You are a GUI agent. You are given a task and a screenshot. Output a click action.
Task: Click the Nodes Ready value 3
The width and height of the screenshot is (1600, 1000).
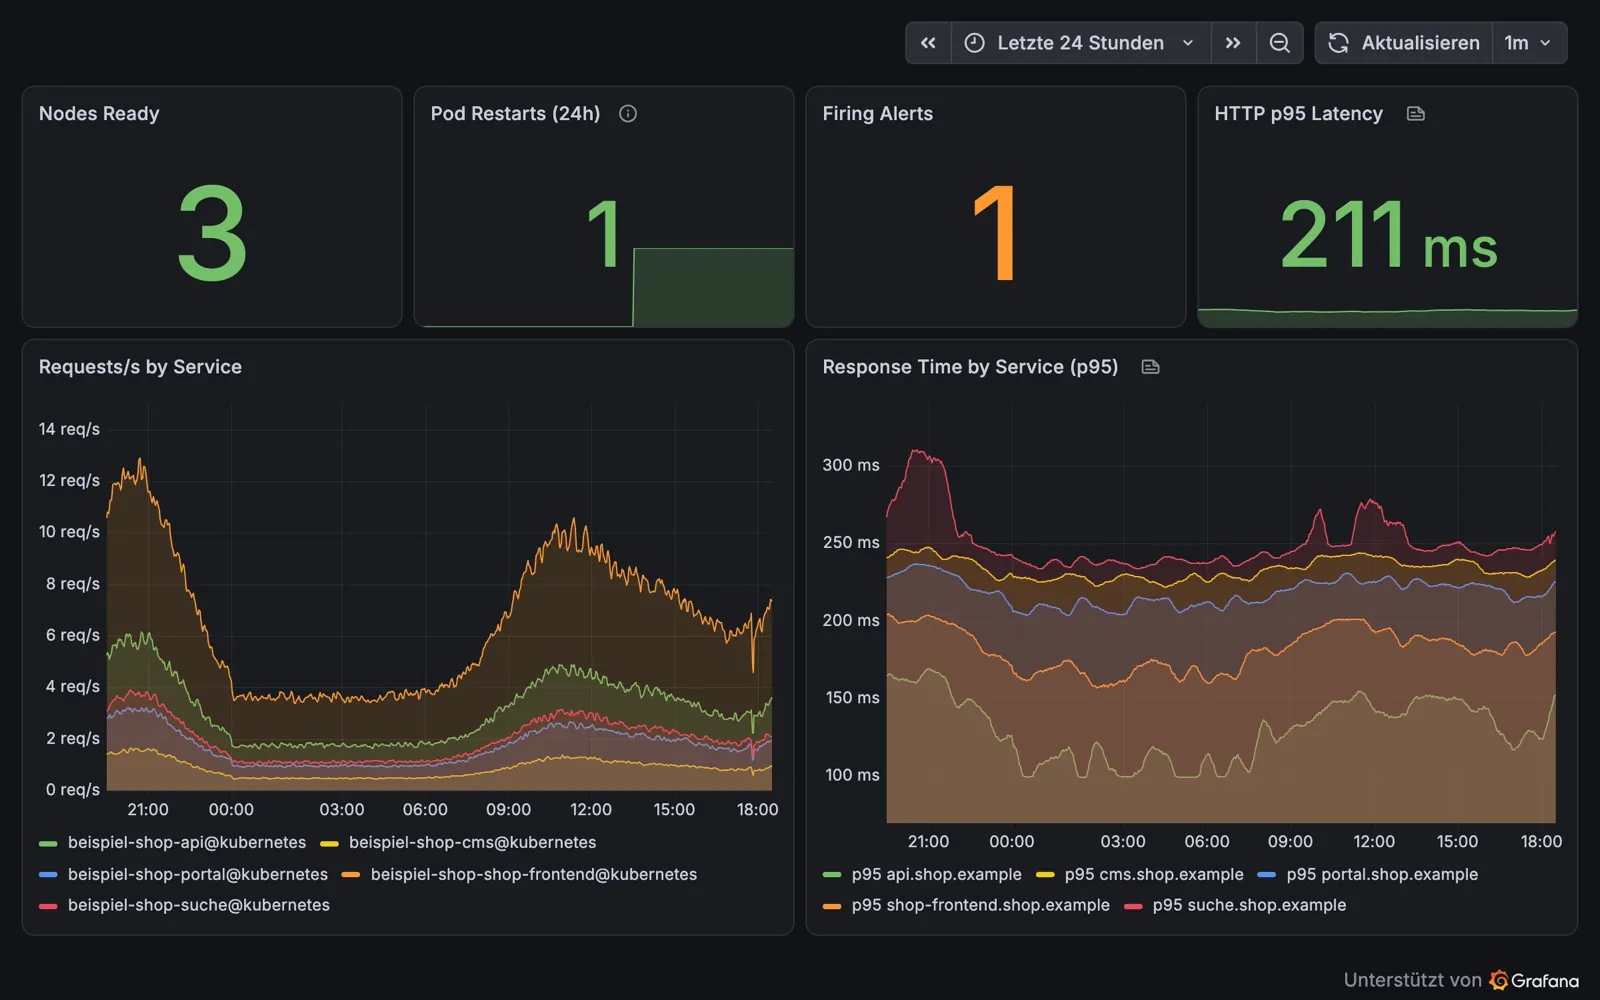(212, 235)
